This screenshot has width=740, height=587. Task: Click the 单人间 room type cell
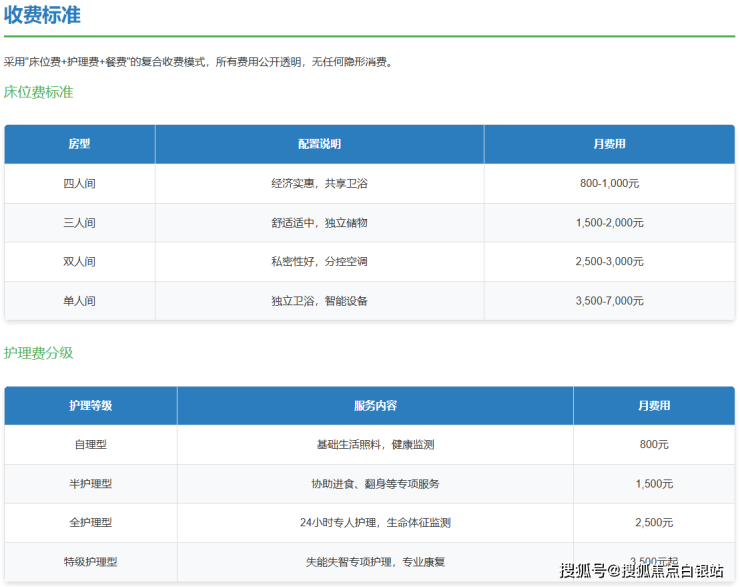[x=79, y=301]
